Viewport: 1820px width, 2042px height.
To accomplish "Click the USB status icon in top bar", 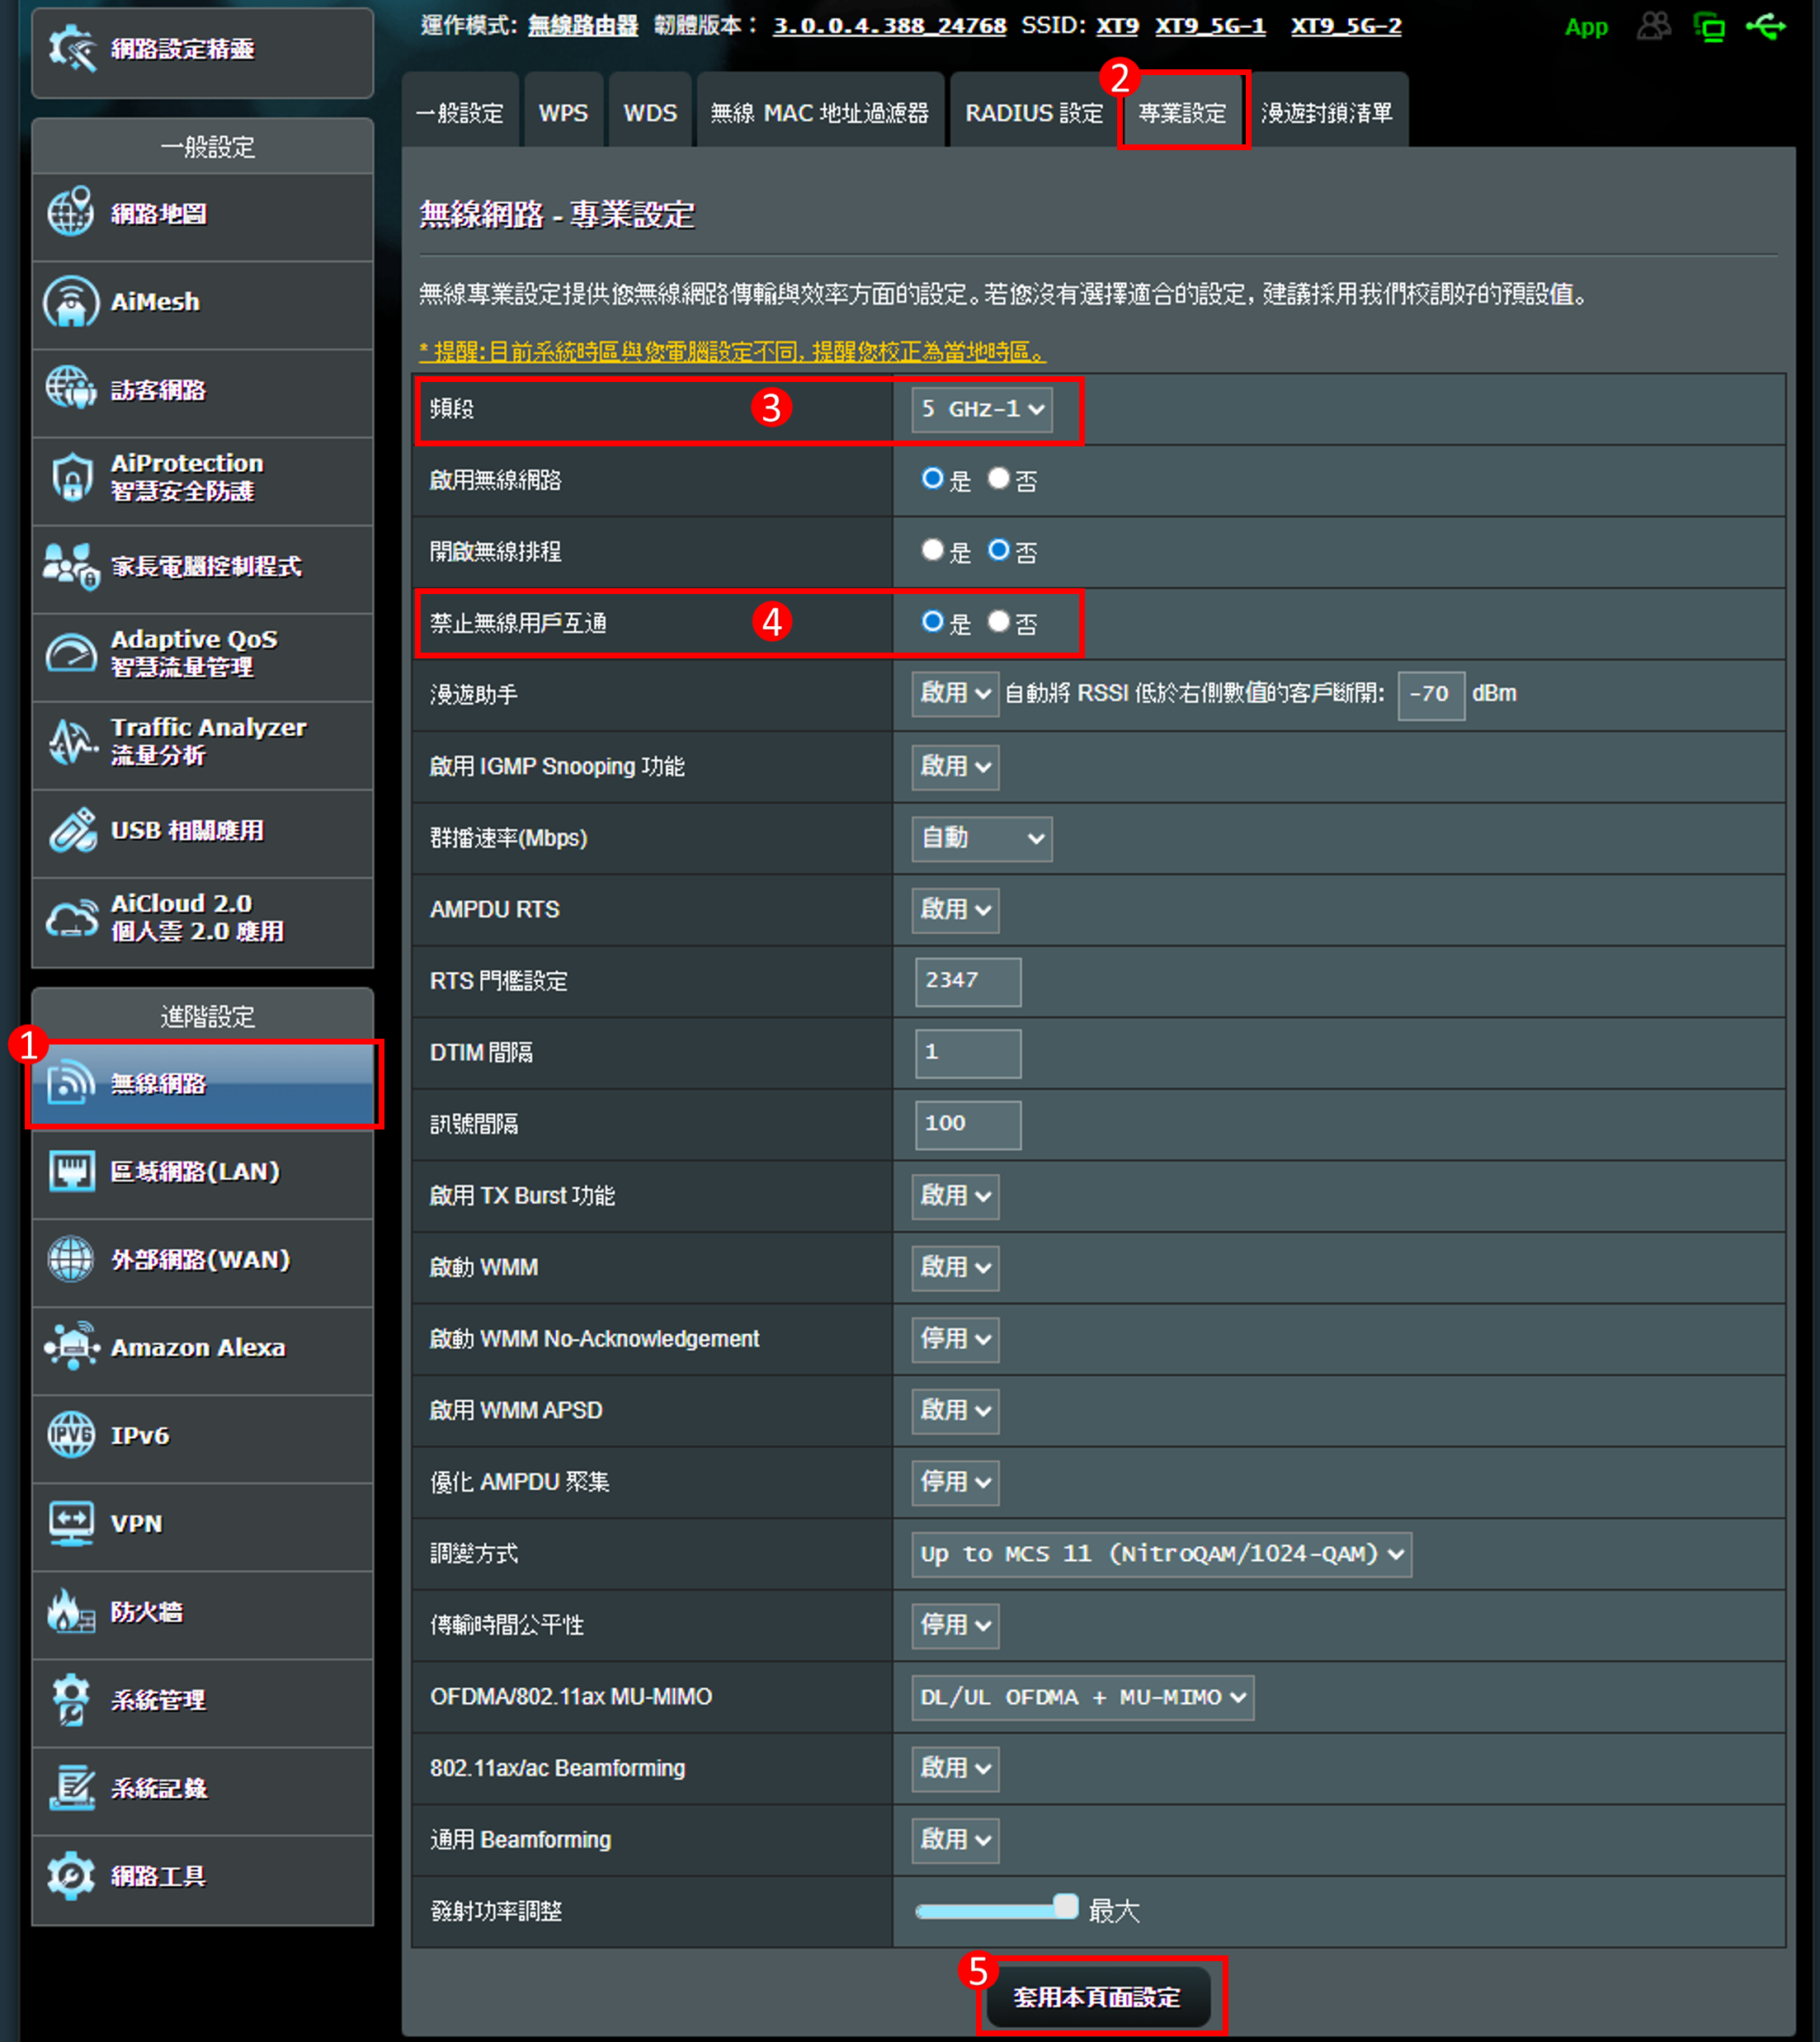I will (1765, 27).
